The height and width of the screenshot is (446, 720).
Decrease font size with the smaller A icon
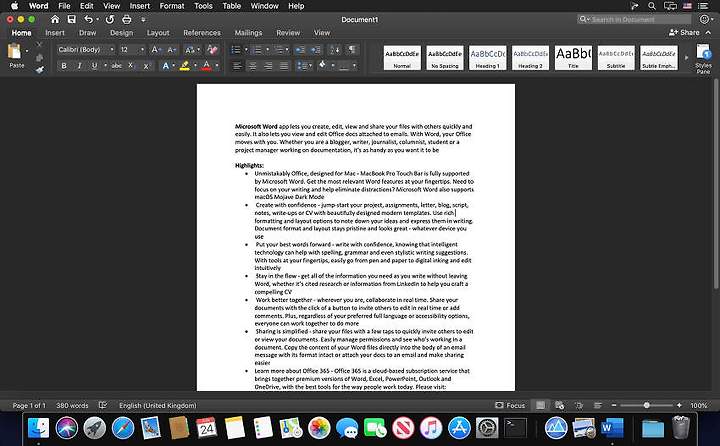click(171, 50)
